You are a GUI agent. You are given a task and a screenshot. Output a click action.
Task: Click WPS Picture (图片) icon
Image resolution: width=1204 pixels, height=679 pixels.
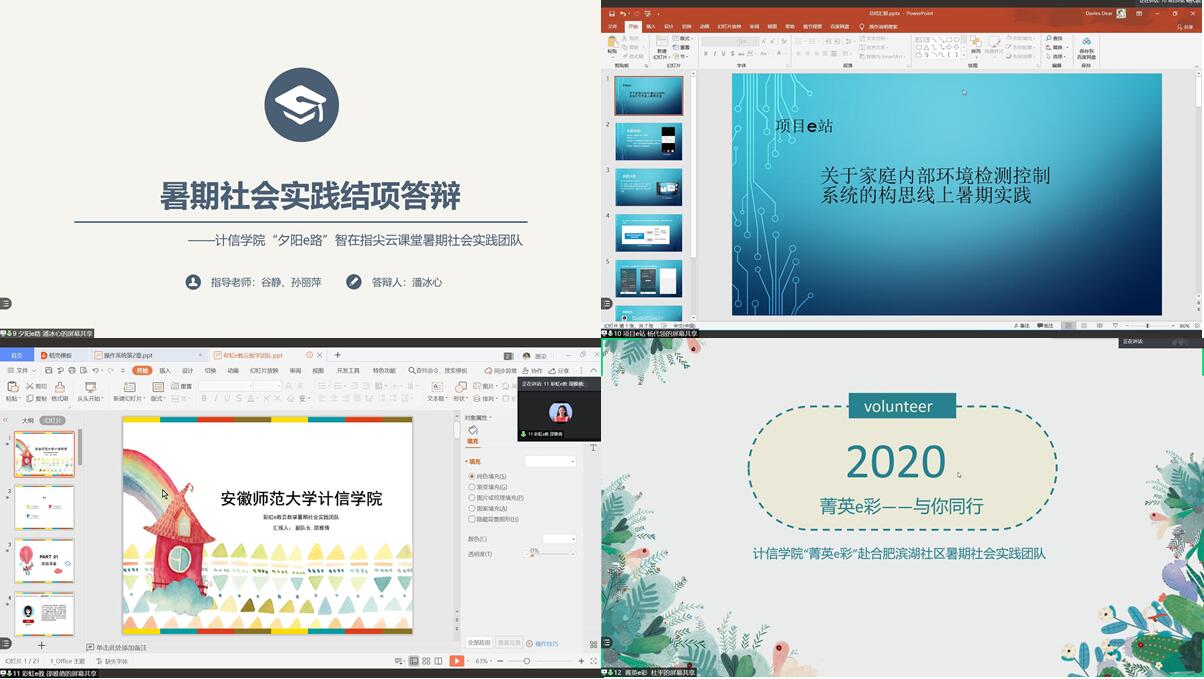[x=477, y=386]
